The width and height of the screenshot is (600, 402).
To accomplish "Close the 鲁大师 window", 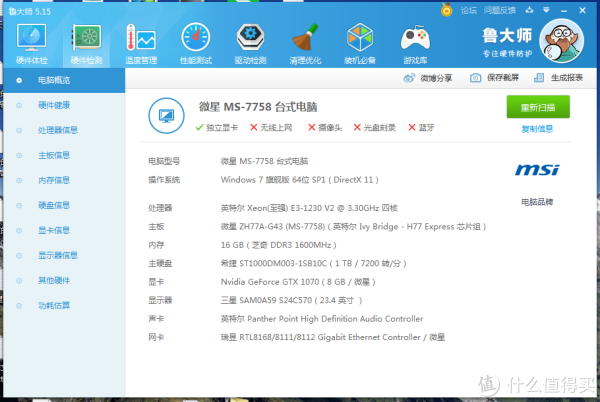I will tap(582, 10).
